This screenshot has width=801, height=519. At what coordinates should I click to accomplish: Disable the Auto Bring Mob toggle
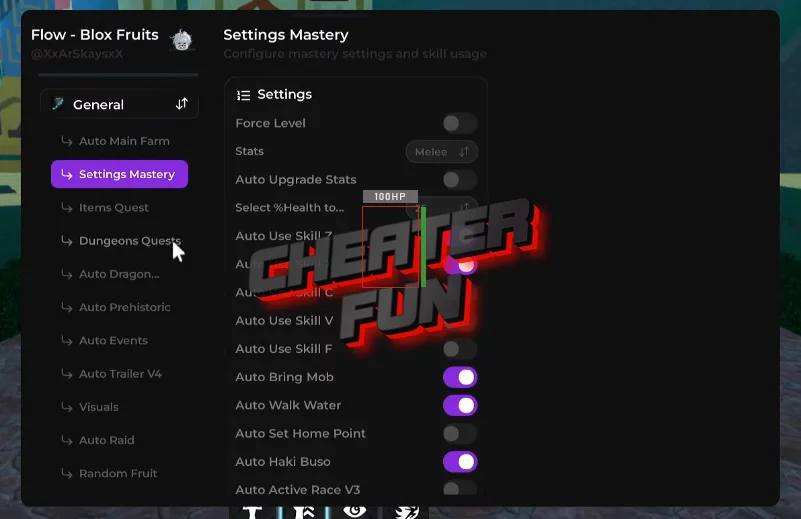point(460,377)
